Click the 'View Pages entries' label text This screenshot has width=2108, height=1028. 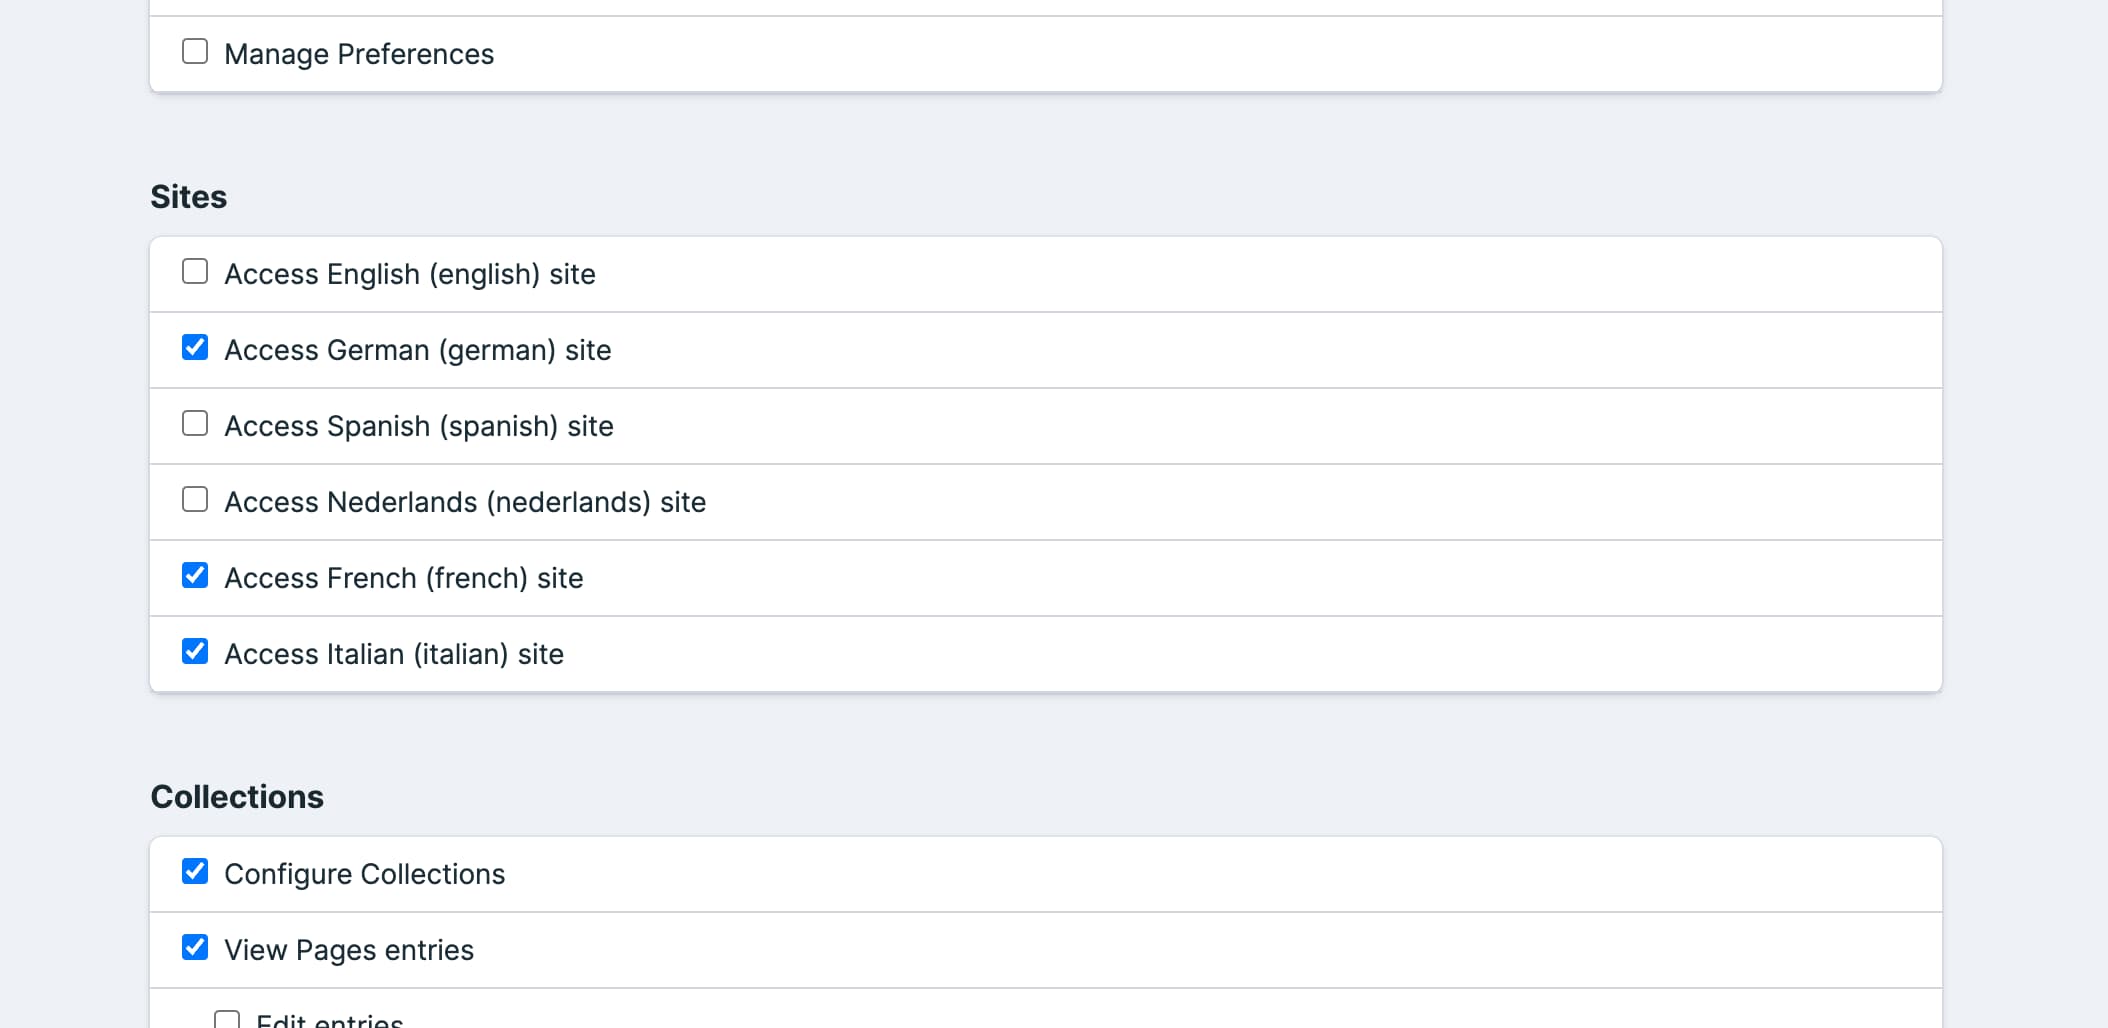point(348,950)
